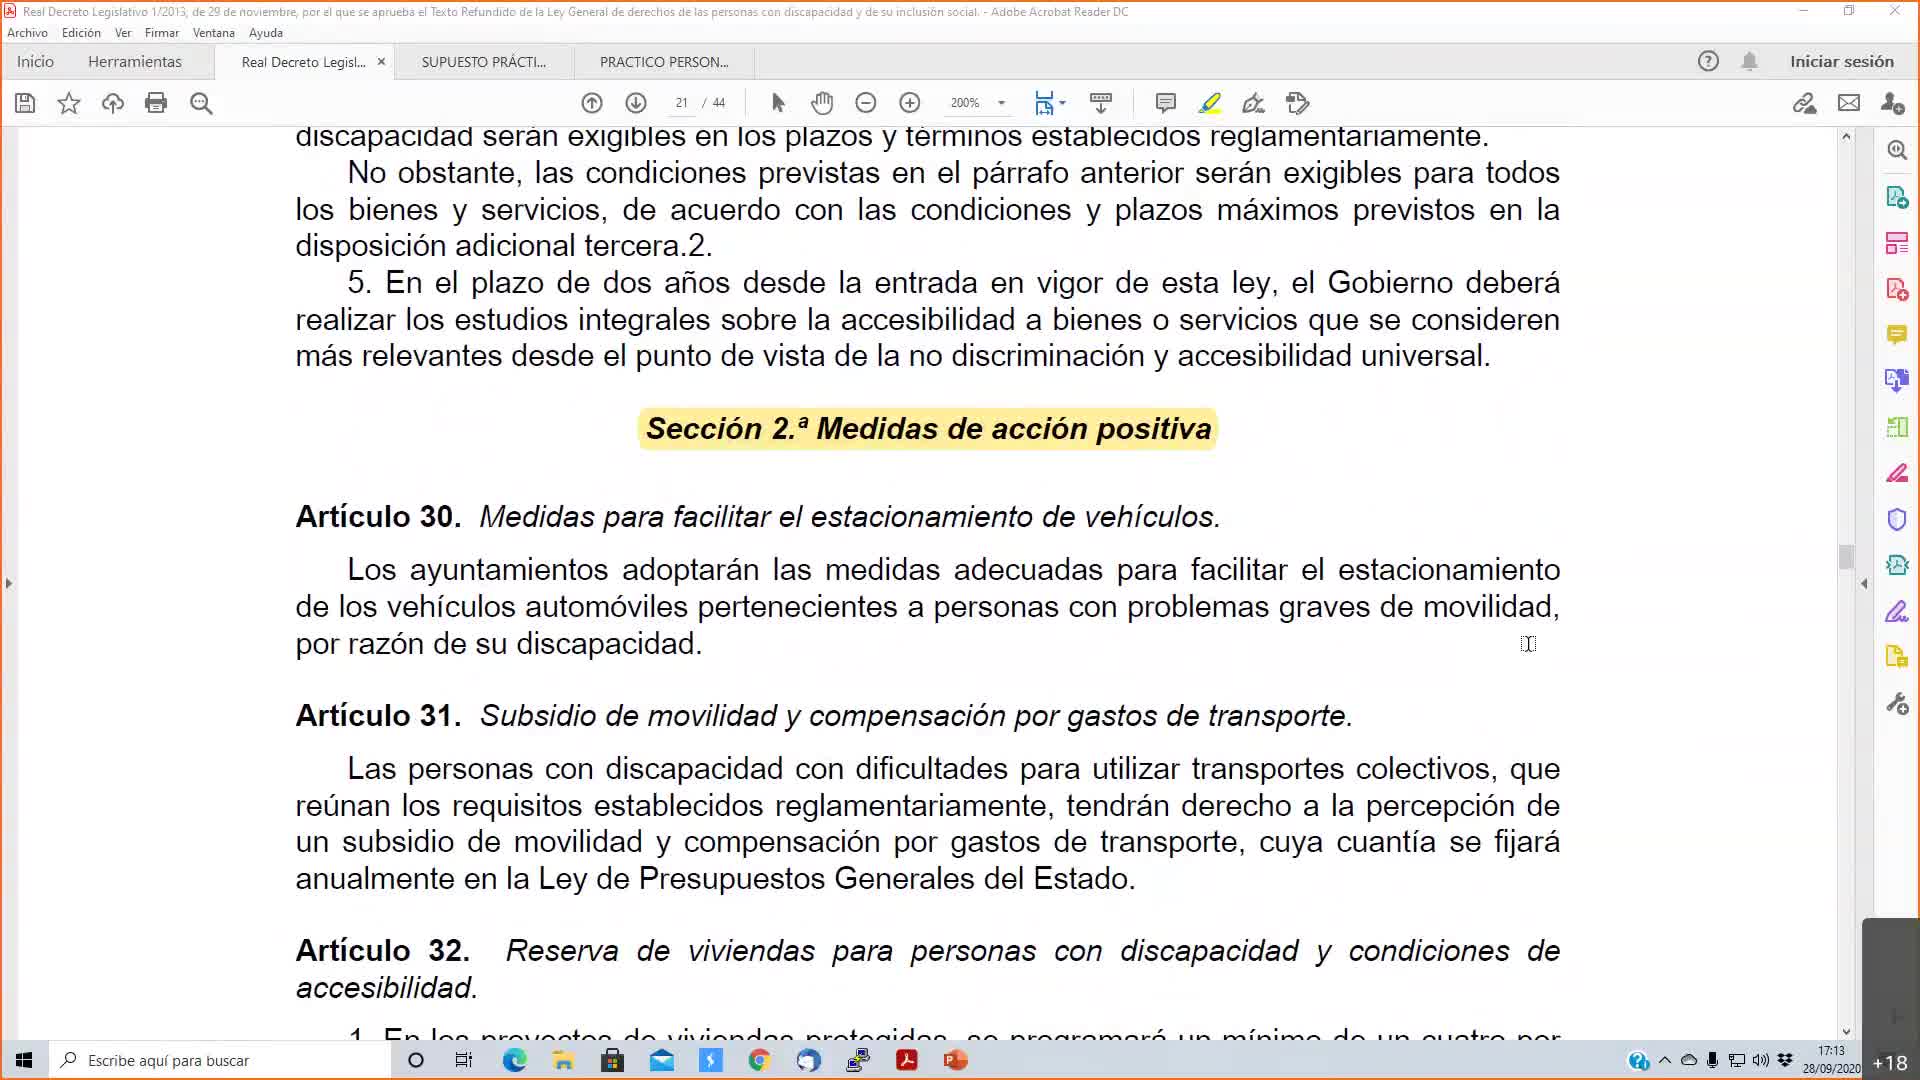Switch to PRACTICO PERSON... tab
This screenshot has width=1920, height=1080.
point(664,62)
